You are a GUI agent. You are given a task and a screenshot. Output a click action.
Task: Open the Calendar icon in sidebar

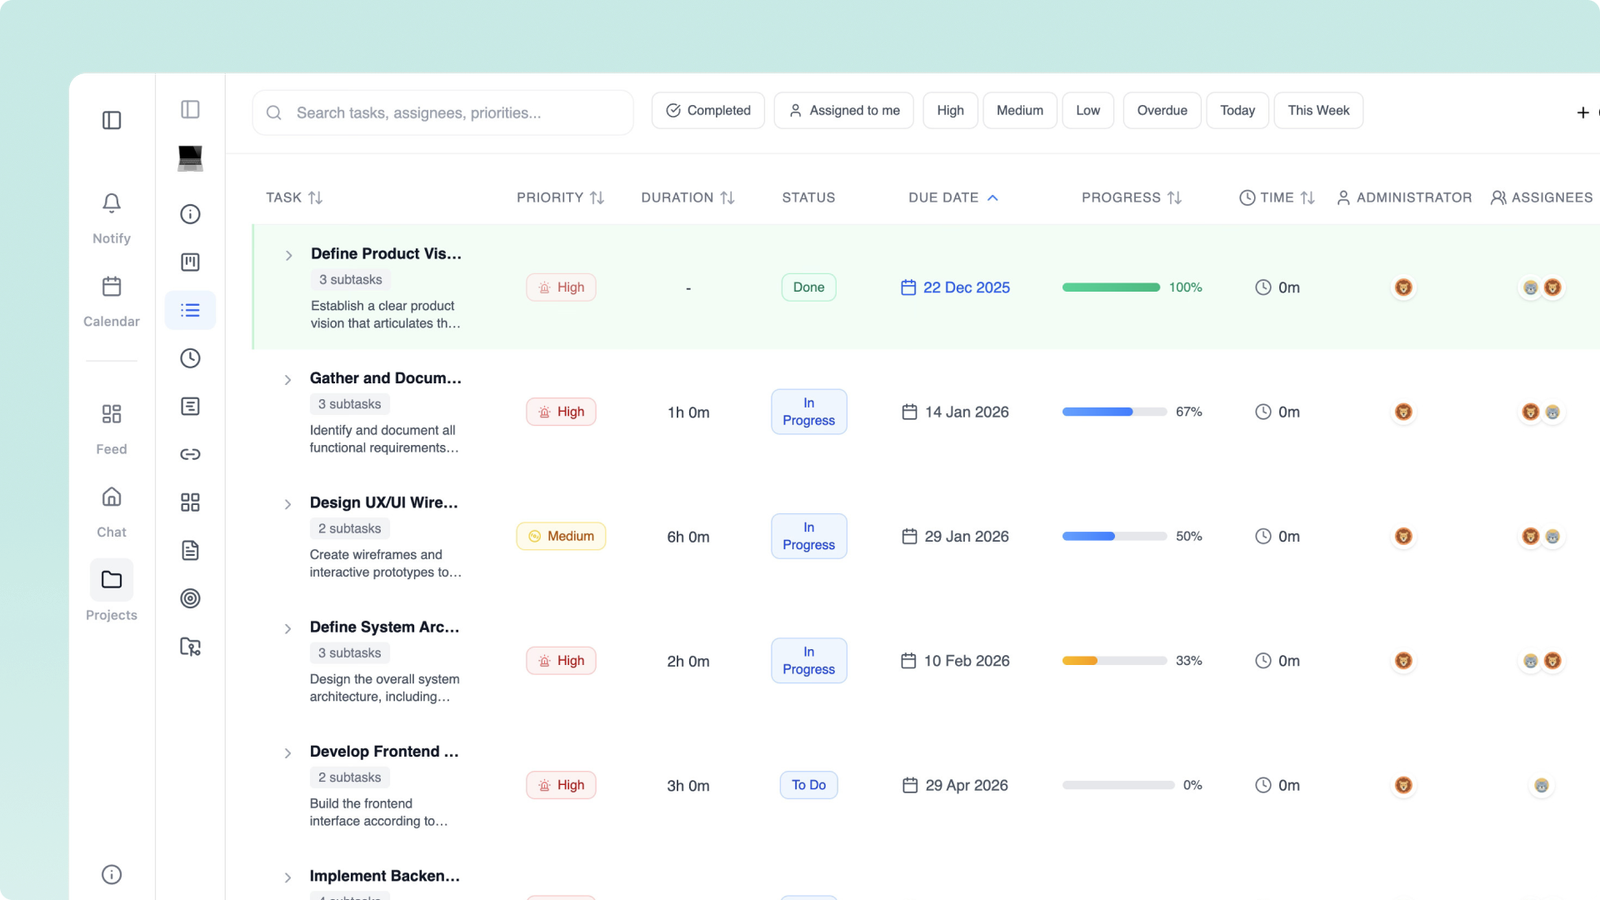pyautogui.click(x=112, y=286)
